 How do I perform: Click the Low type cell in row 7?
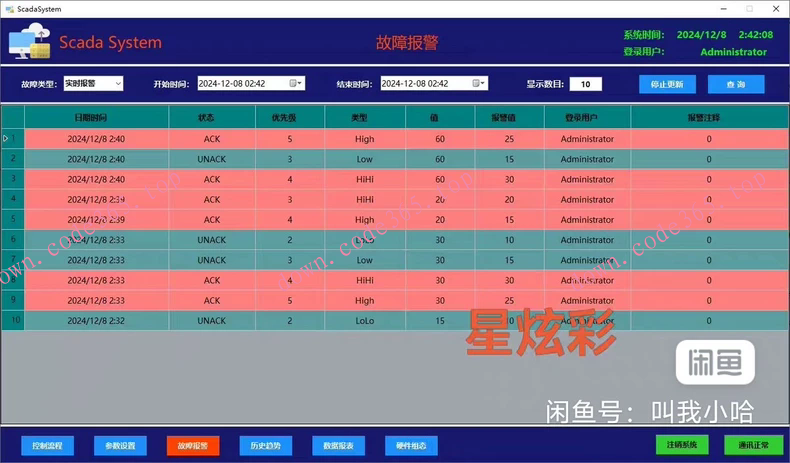[365, 260]
